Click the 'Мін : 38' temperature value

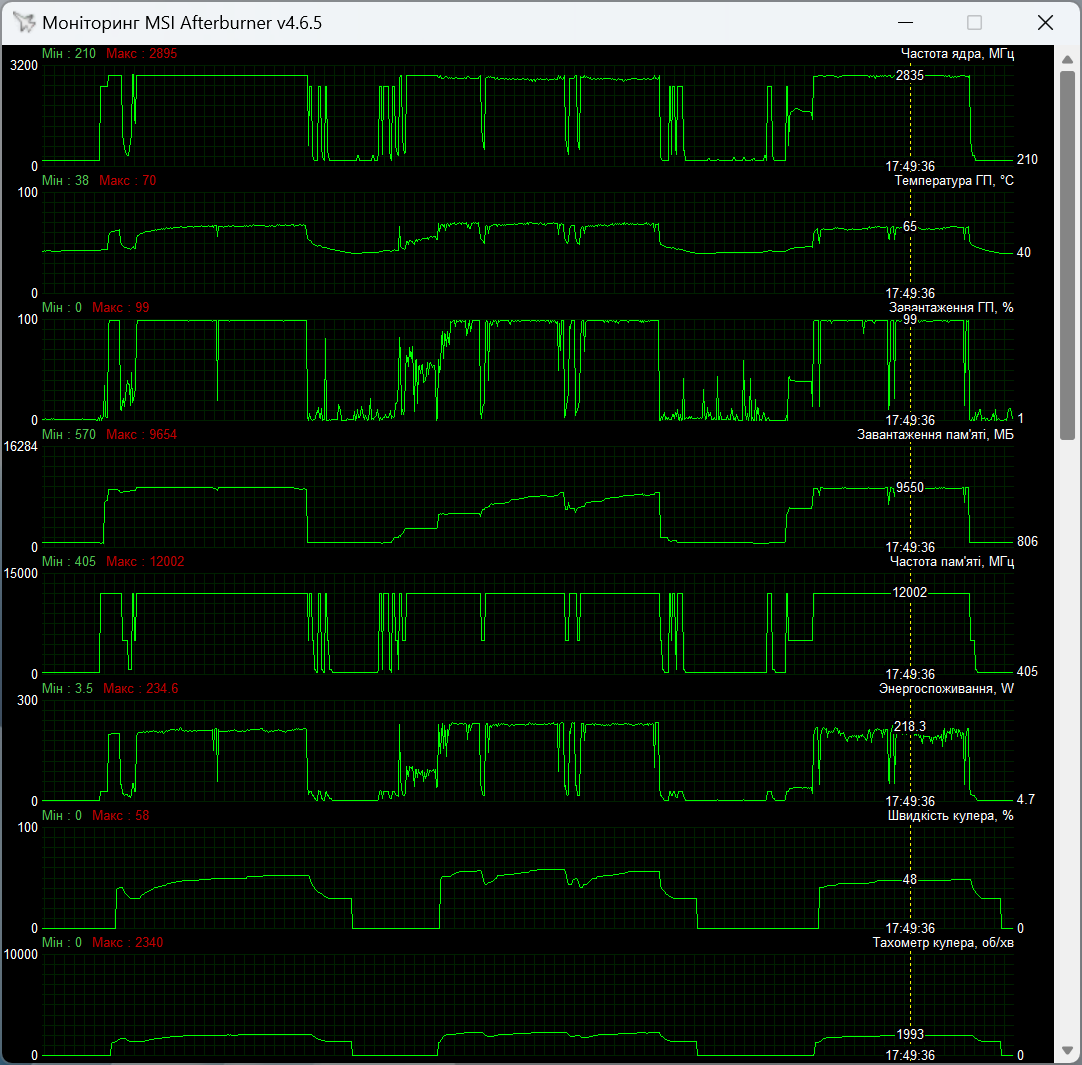coord(66,180)
